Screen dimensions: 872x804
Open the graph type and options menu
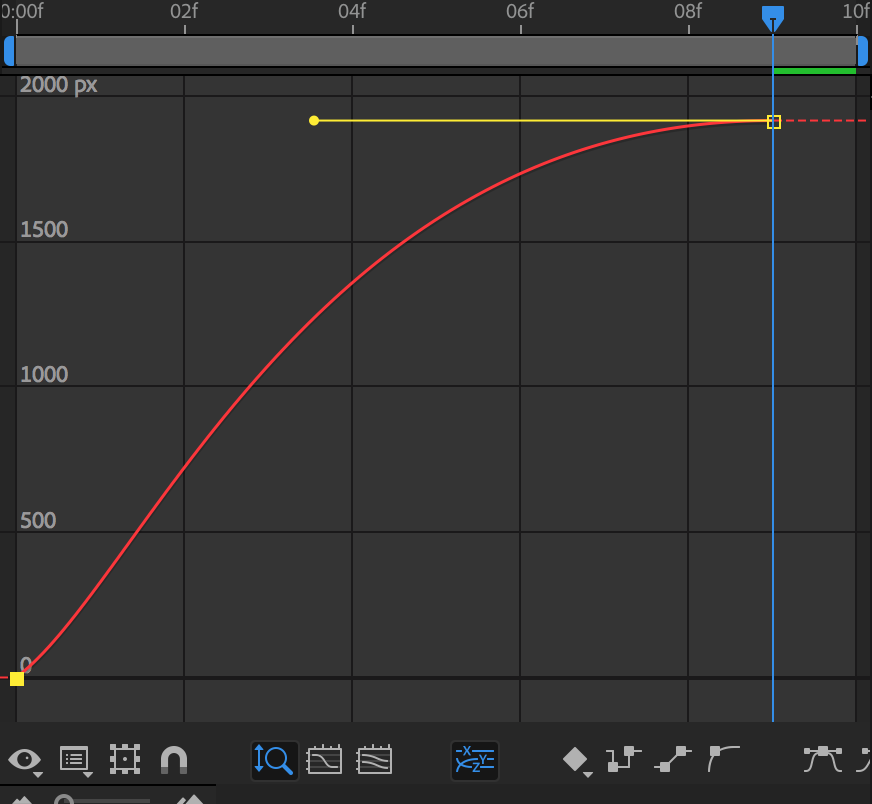point(75,760)
